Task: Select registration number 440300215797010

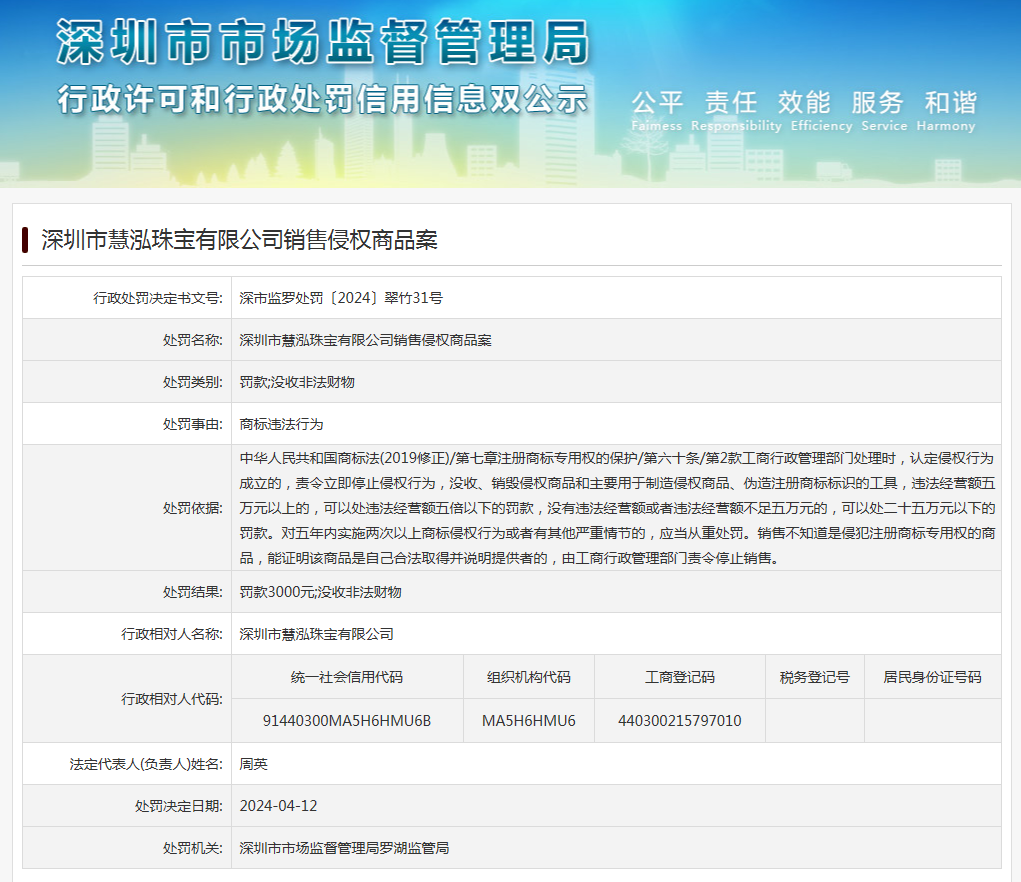Action: click(680, 721)
